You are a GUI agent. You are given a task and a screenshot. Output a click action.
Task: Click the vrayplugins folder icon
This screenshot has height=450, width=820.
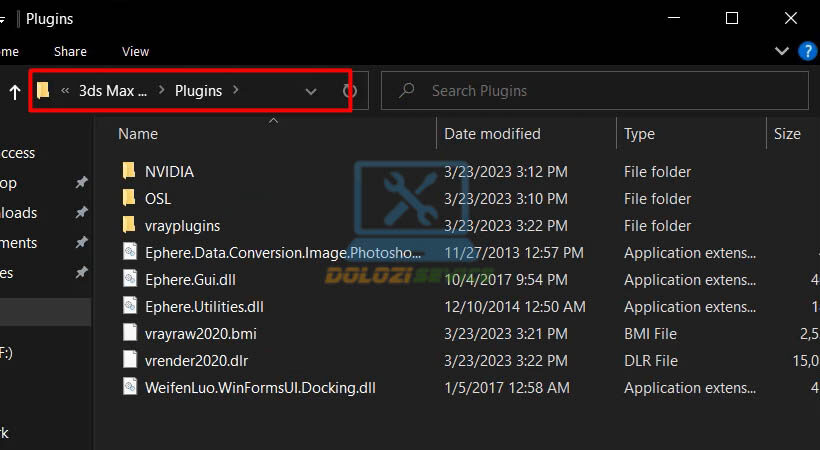coord(128,226)
